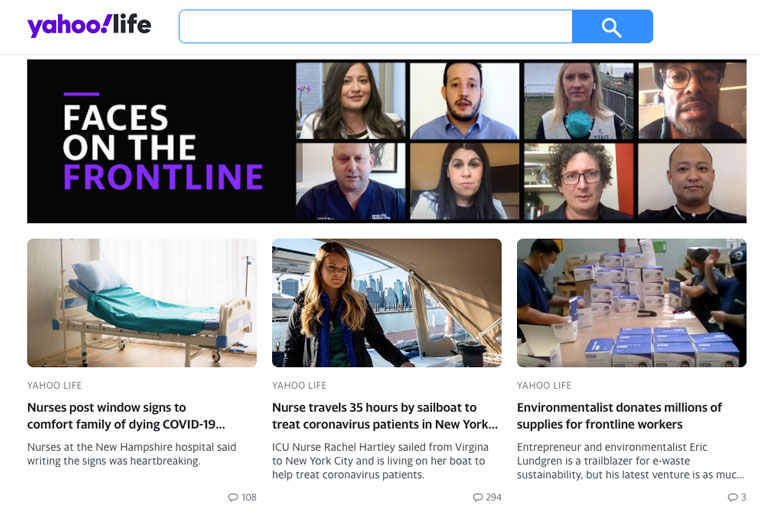Select banner photo of bald man in navy scrubs
Screen dimensions: 760x514
tap(350, 181)
